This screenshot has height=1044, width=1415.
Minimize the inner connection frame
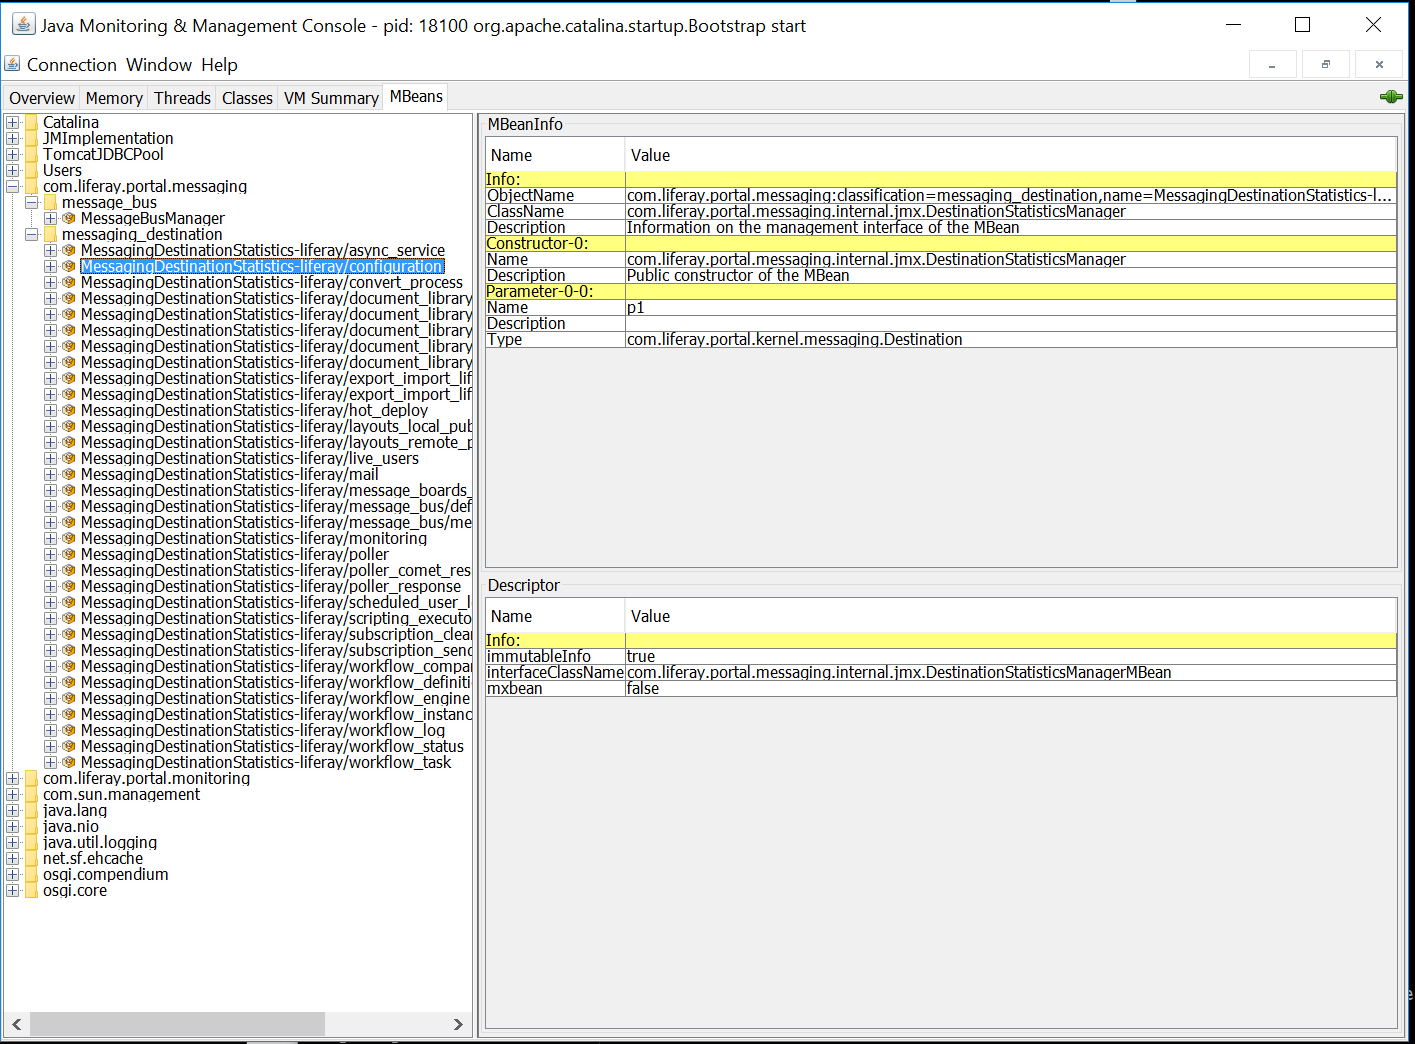click(x=1272, y=65)
